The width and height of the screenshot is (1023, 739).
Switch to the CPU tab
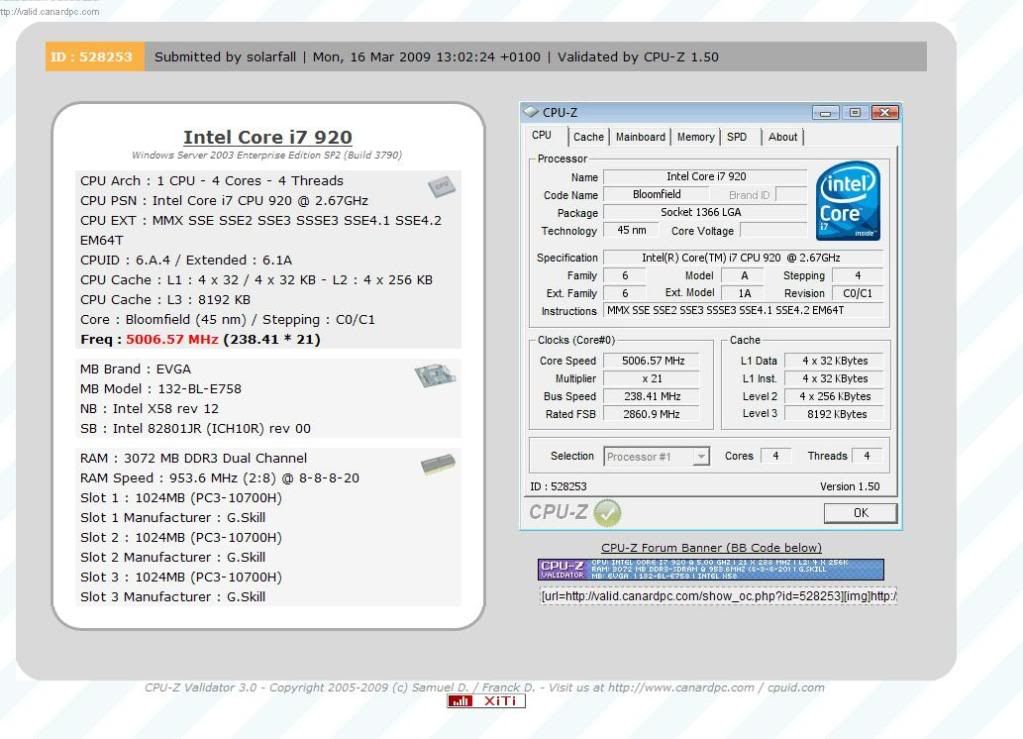click(542, 136)
